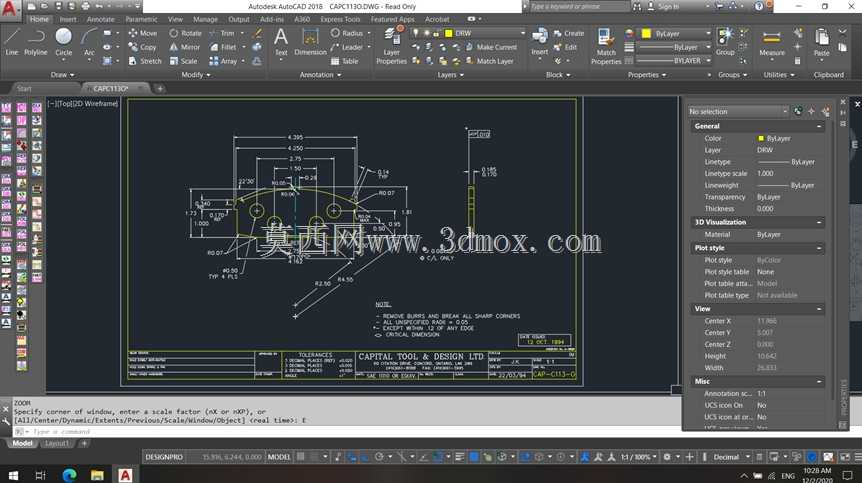Click yellow ByLayer color swatch in properties
This screenshot has width=862, height=483.
(761, 138)
